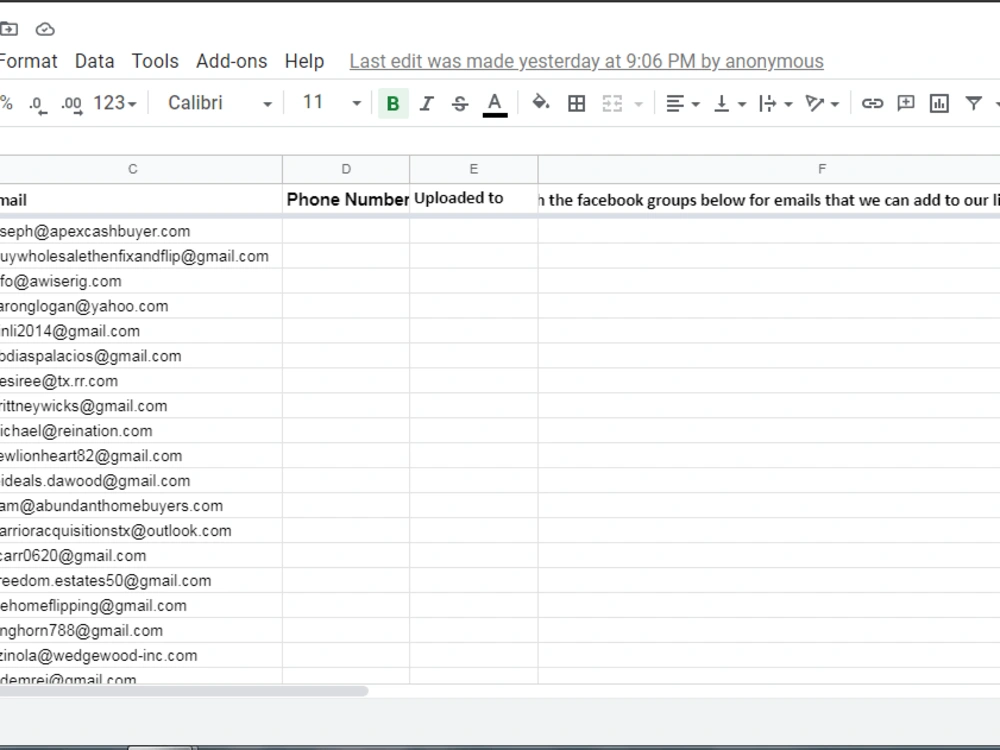The height and width of the screenshot is (750, 1000).
Task: Increase decimal places button
Action: point(71,104)
